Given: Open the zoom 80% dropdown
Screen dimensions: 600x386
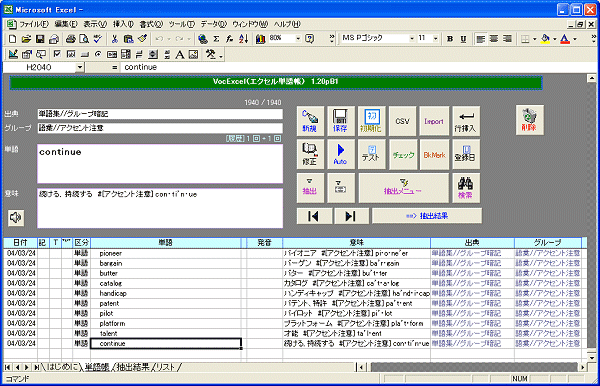Looking at the screenshot, I should coord(298,39).
